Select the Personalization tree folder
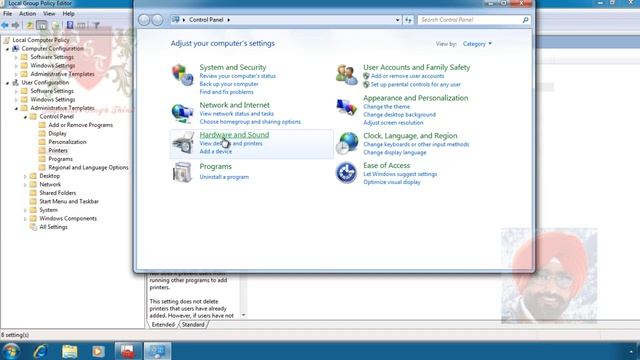Screen dimensions: 640x360 [67, 142]
